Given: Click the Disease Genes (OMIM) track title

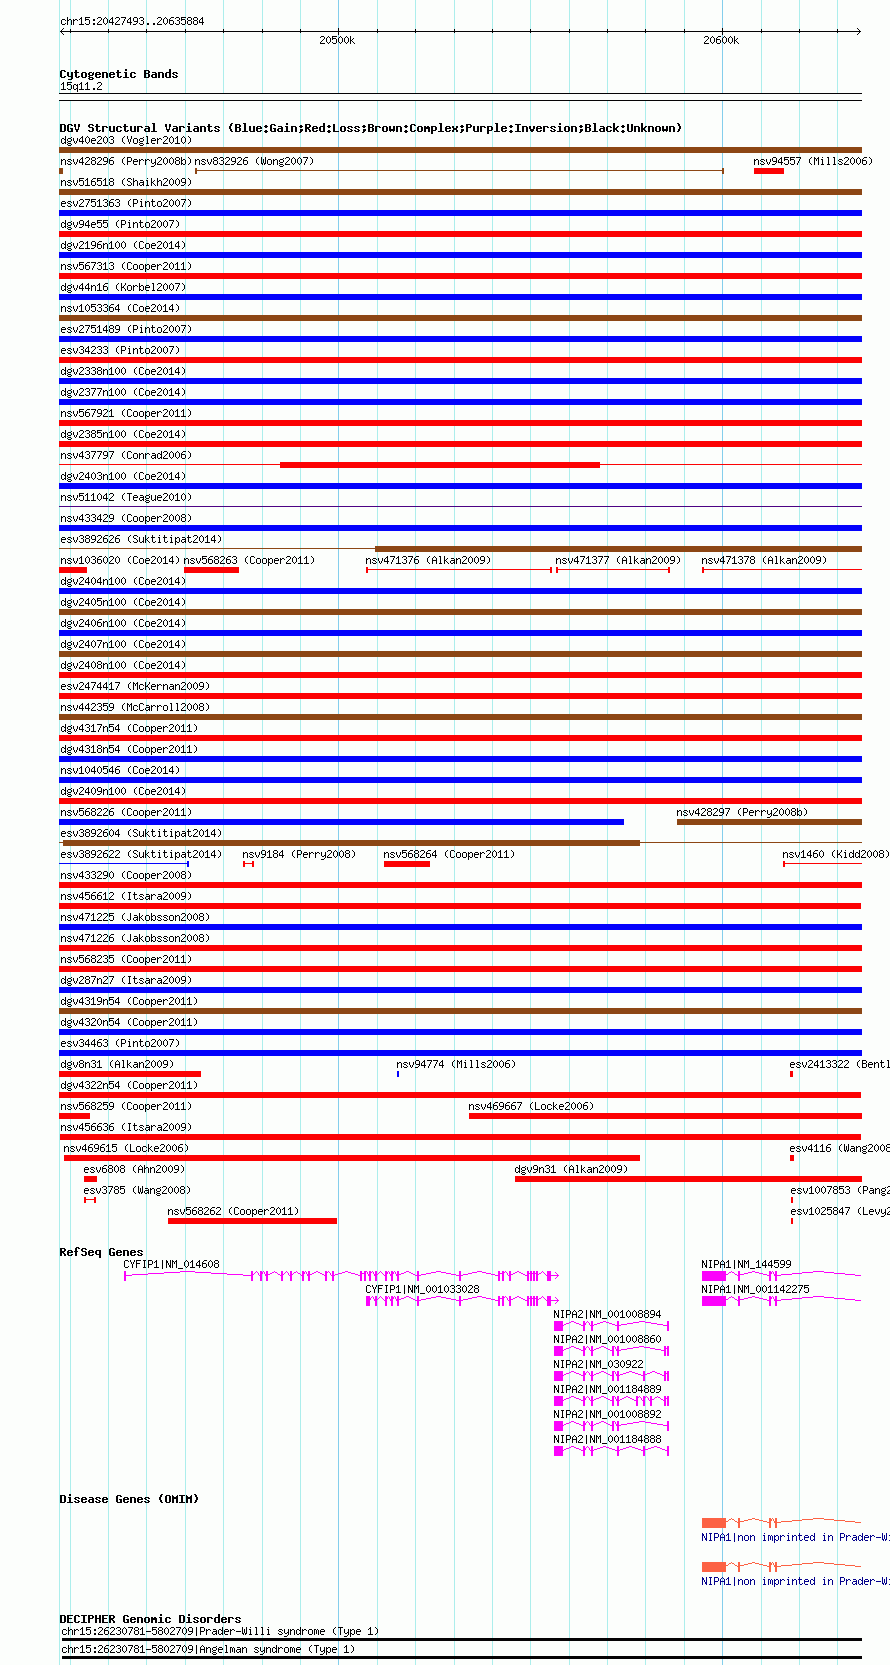Looking at the screenshot, I should [x=129, y=1499].
